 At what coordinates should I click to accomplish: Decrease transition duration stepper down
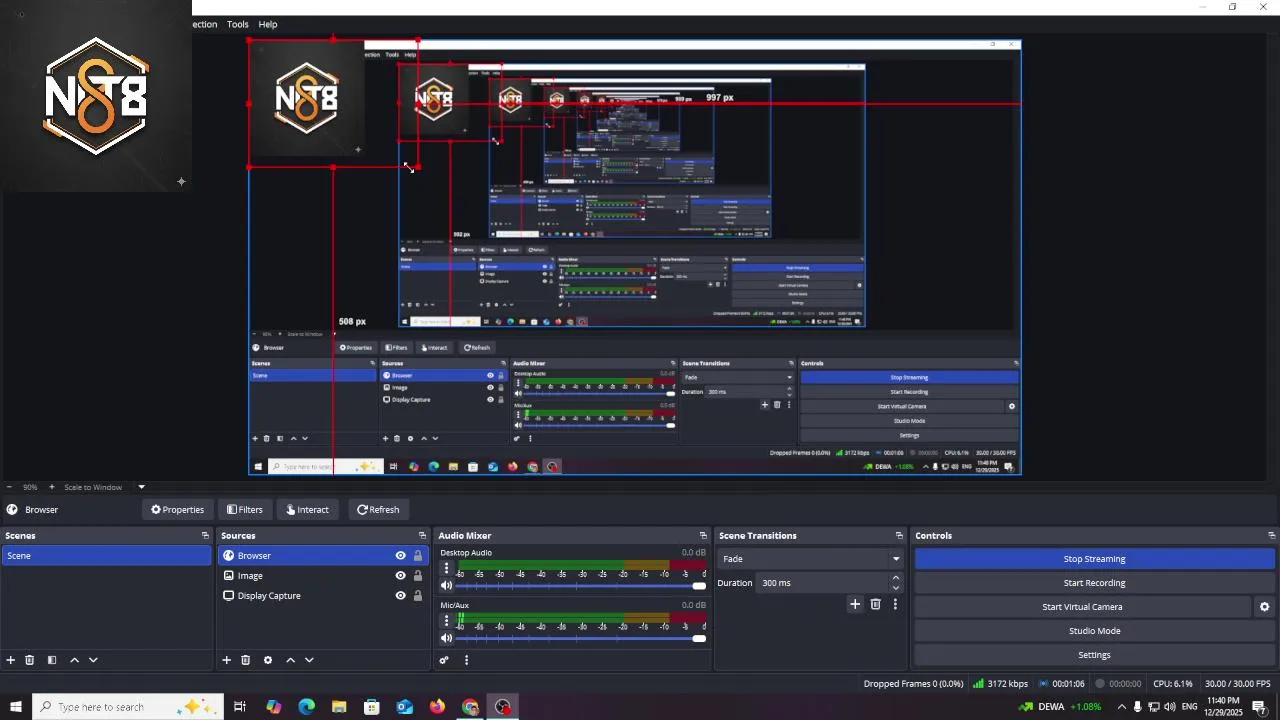click(895, 588)
